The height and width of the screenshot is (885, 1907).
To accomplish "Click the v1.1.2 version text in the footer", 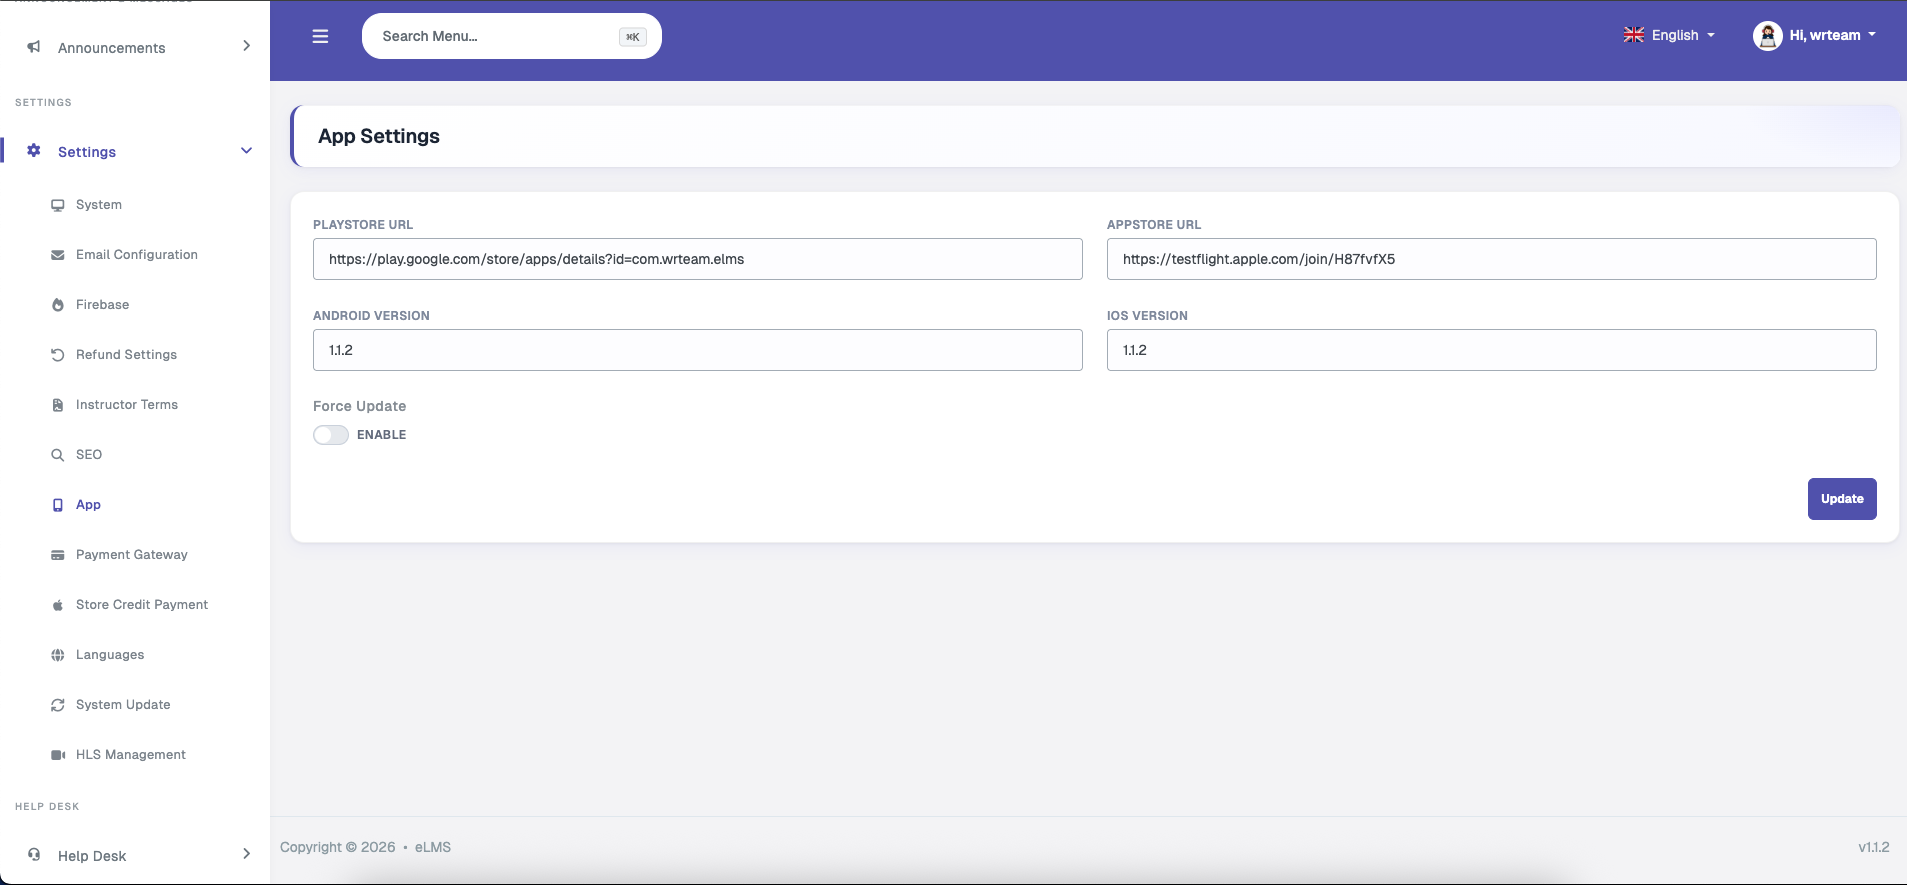I will pos(1874,847).
